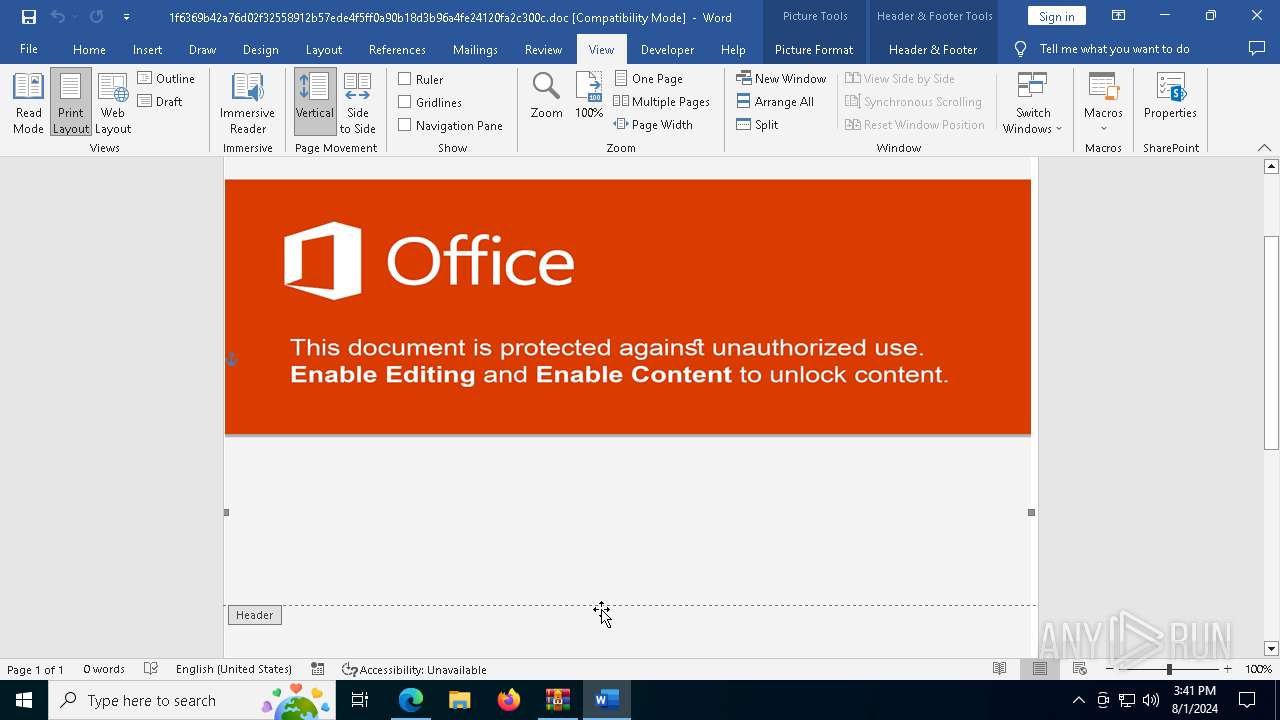The width and height of the screenshot is (1280, 720).
Task: Expand Switch Windows dropdown
Action: click(1033, 103)
